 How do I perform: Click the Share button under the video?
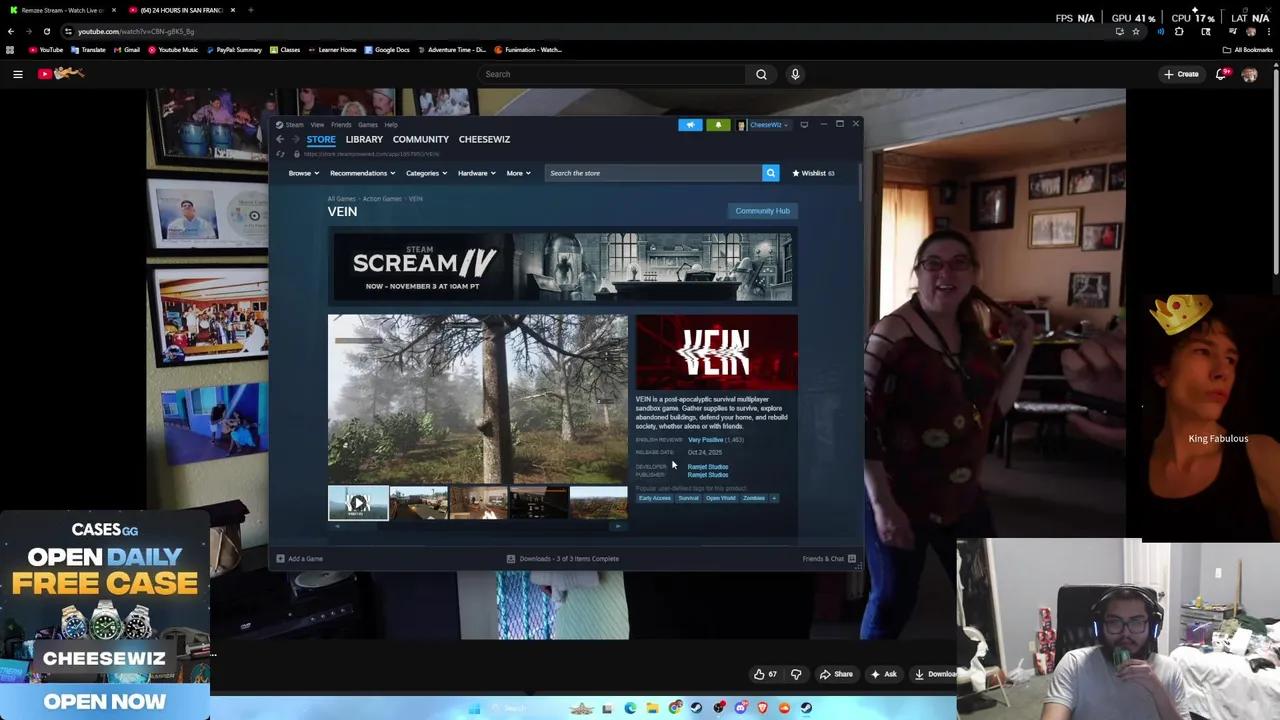tap(836, 674)
